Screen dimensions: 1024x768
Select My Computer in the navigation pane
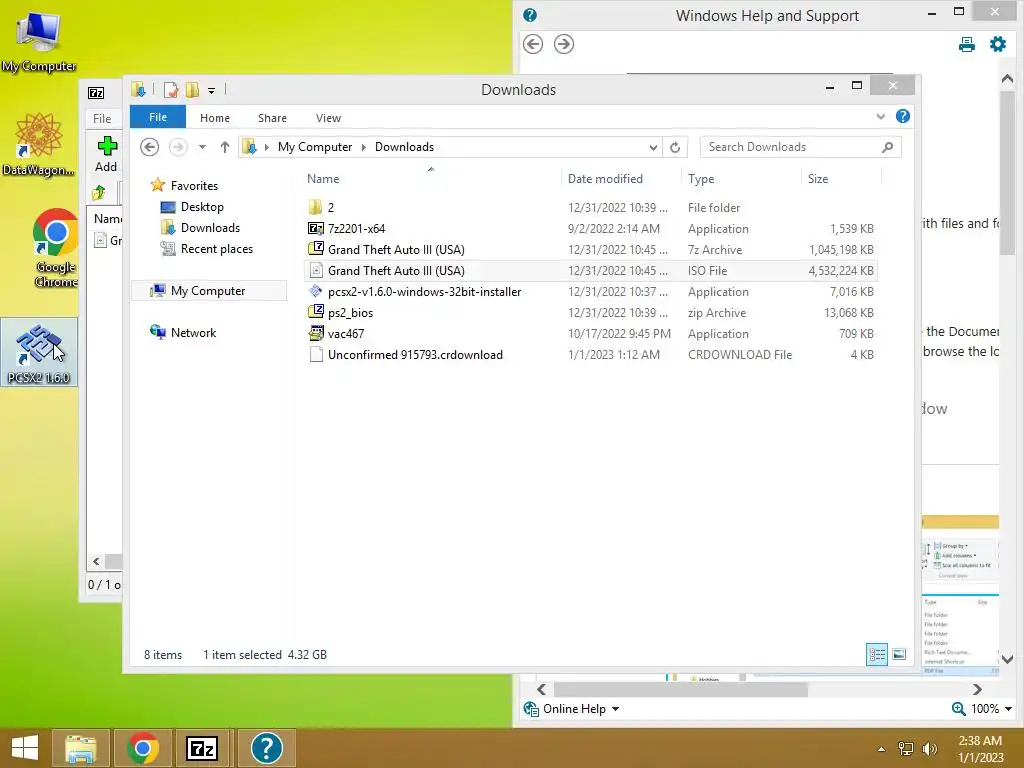[x=209, y=291]
